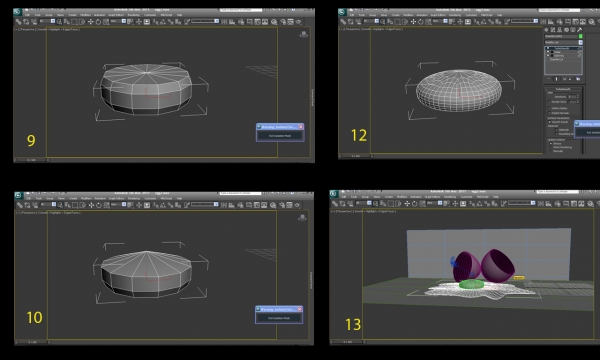Click Bind to Space Warp in screenshot 9
The height and width of the screenshot is (360, 600).
click(x=34, y=22)
